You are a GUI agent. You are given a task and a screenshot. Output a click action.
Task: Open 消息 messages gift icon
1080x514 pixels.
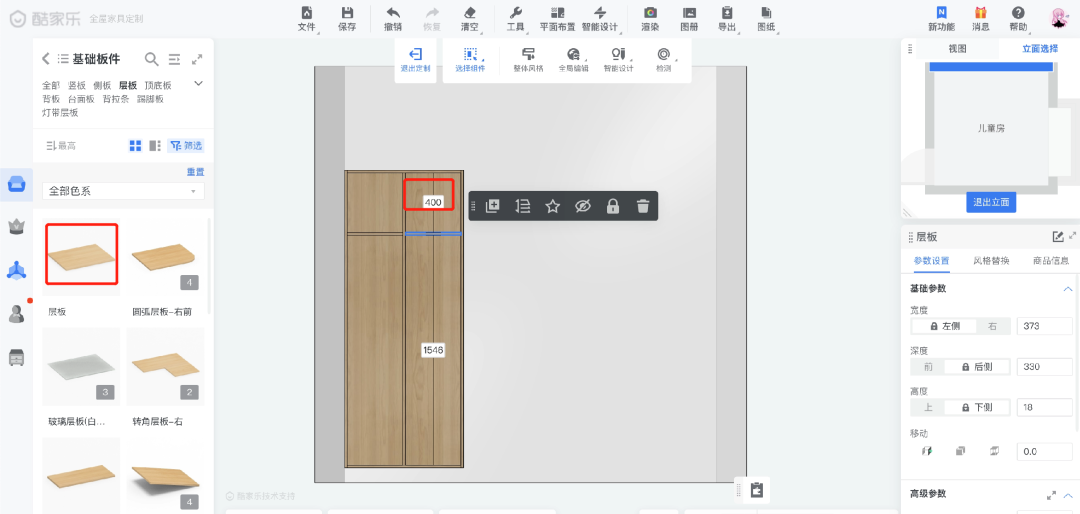pyautogui.click(x=981, y=19)
